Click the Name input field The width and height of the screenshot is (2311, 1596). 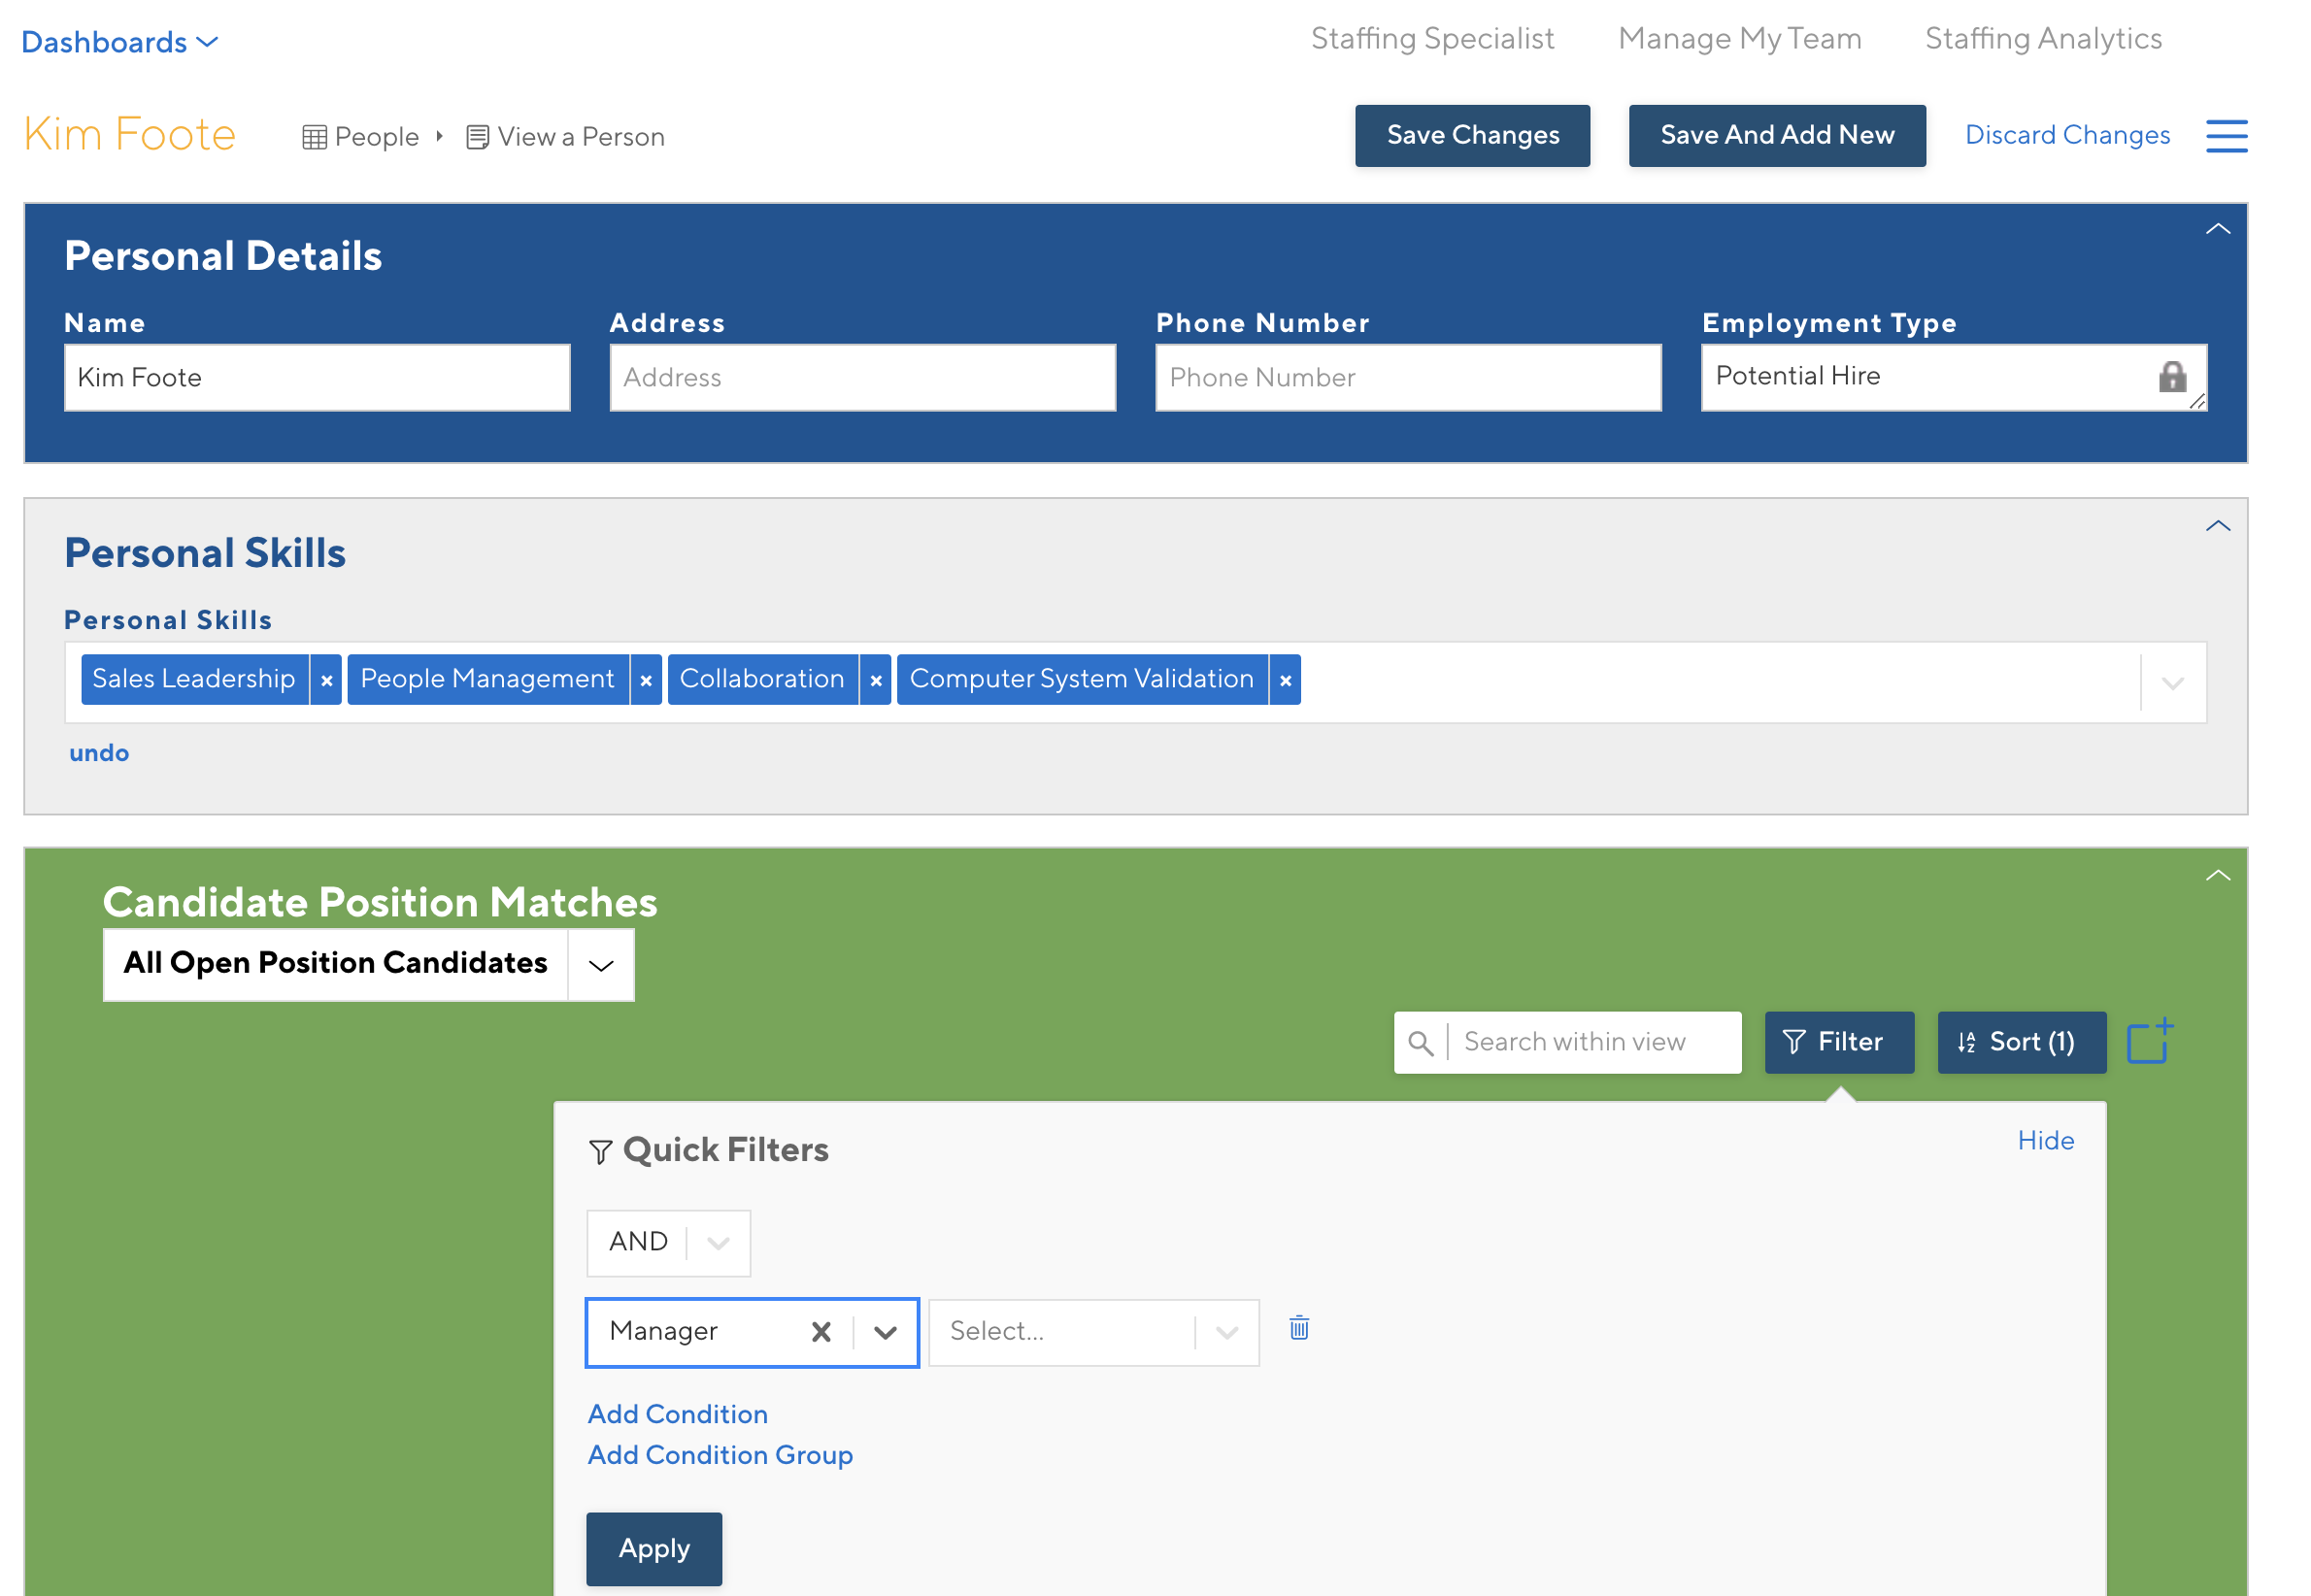click(317, 378)
